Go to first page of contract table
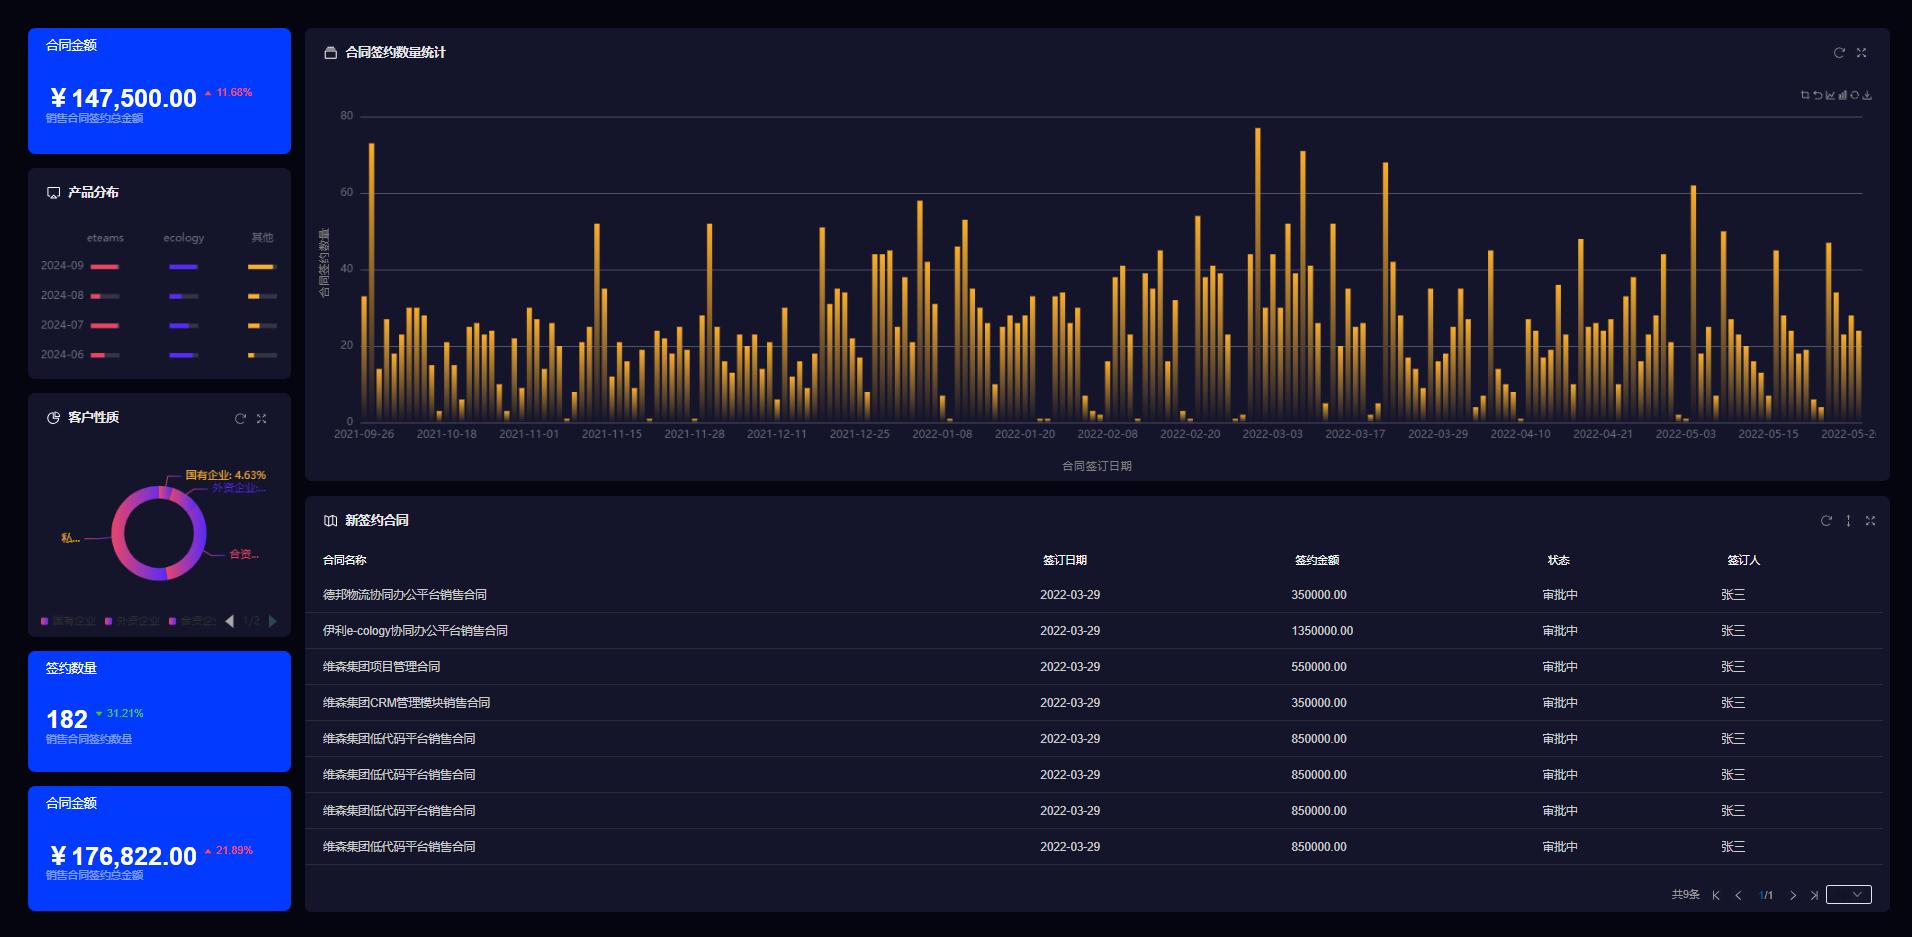This screenshot has width=1912, height=937. (1716, 895)
